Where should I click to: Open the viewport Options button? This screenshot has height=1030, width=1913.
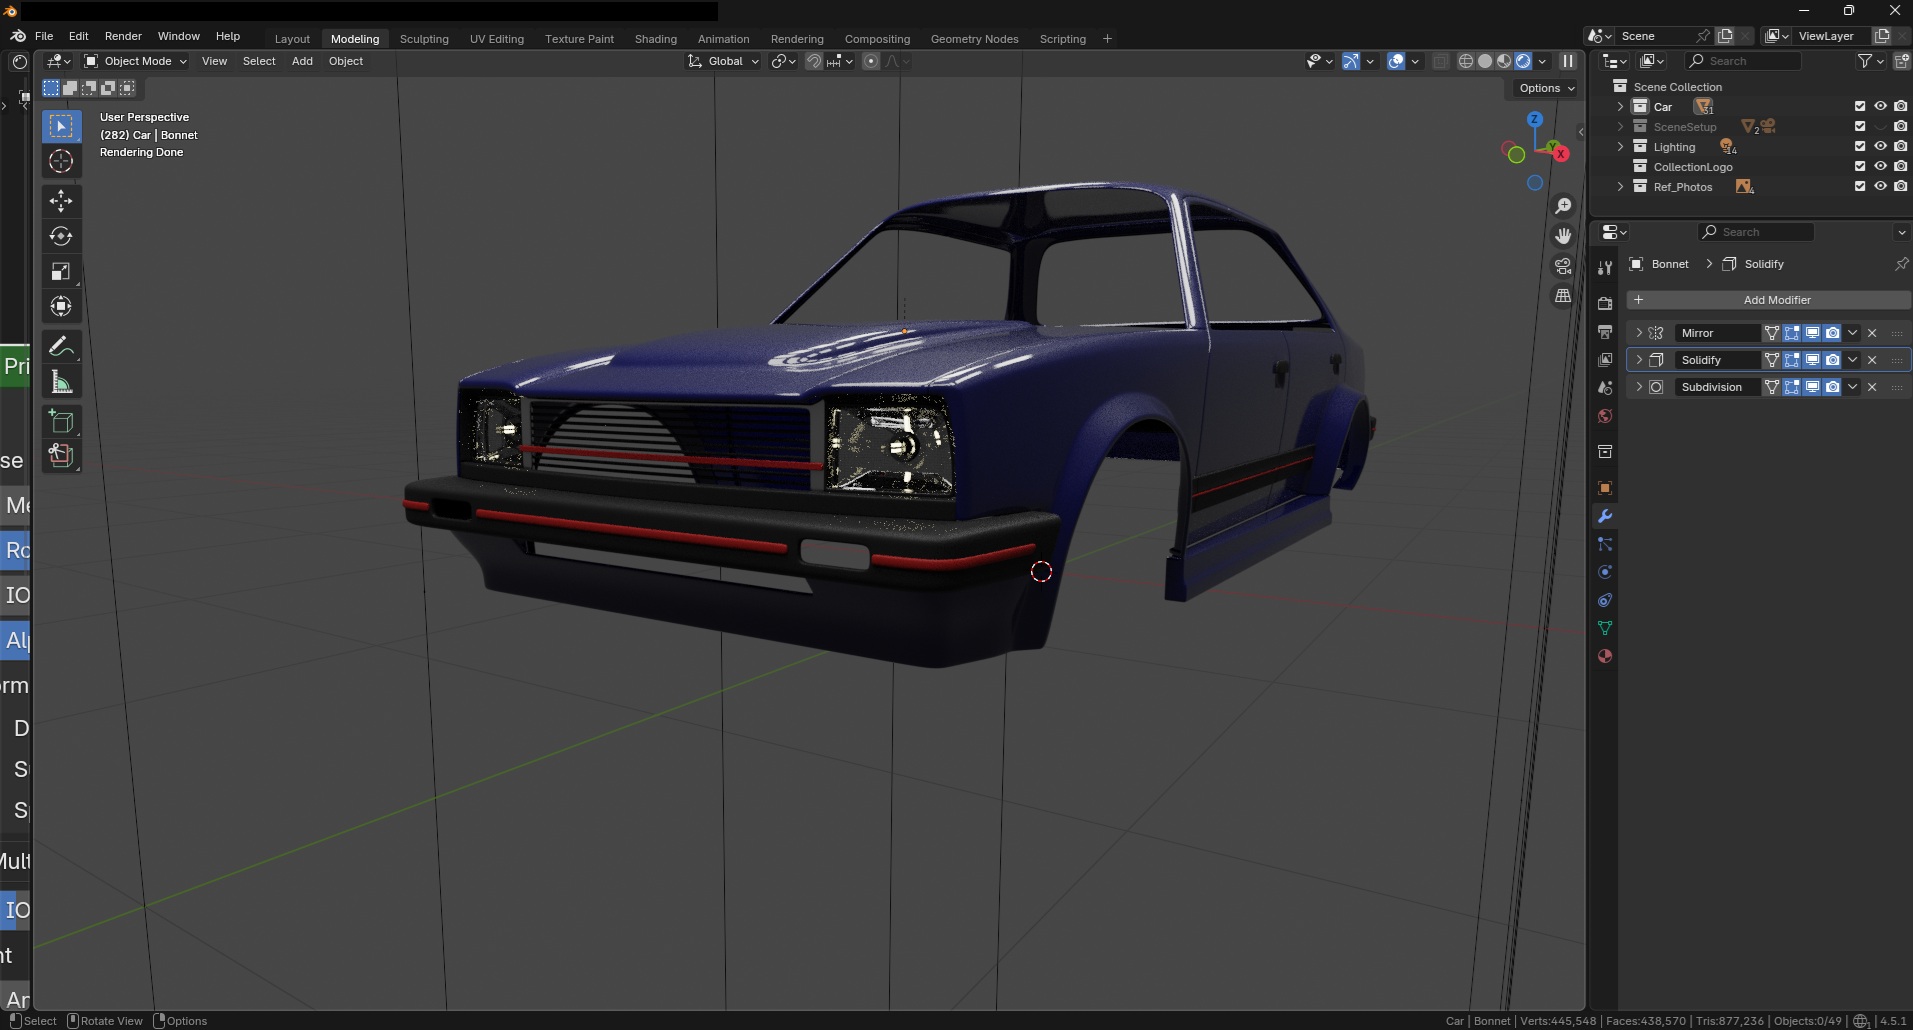(x=1546, y=88)
